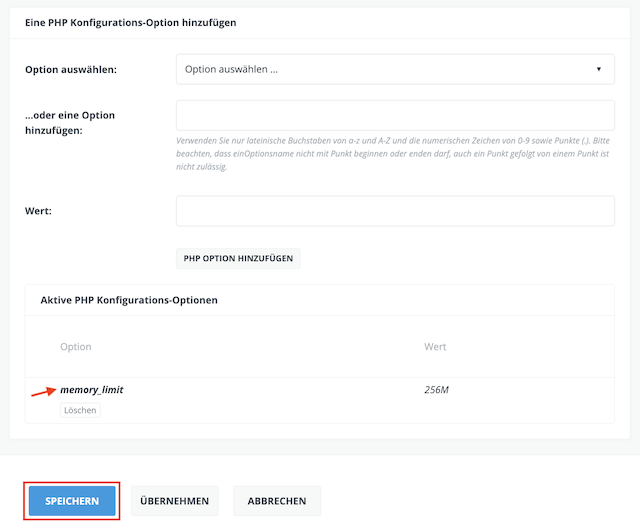Select the 256M value cell
This screenshot has height=522, width=640.
tap(436, 390)
